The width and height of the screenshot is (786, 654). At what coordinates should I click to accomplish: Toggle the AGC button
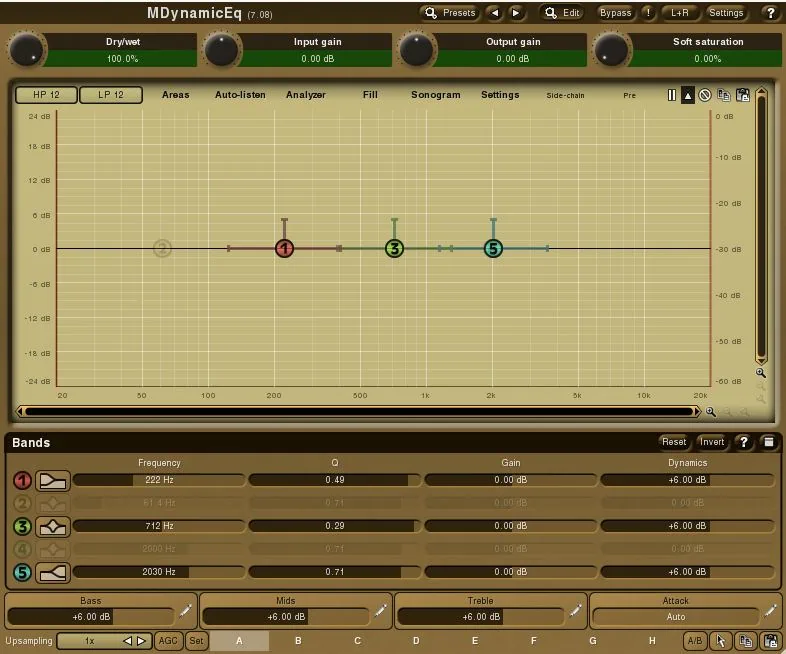pyautogui.click(x=168, y=641)
